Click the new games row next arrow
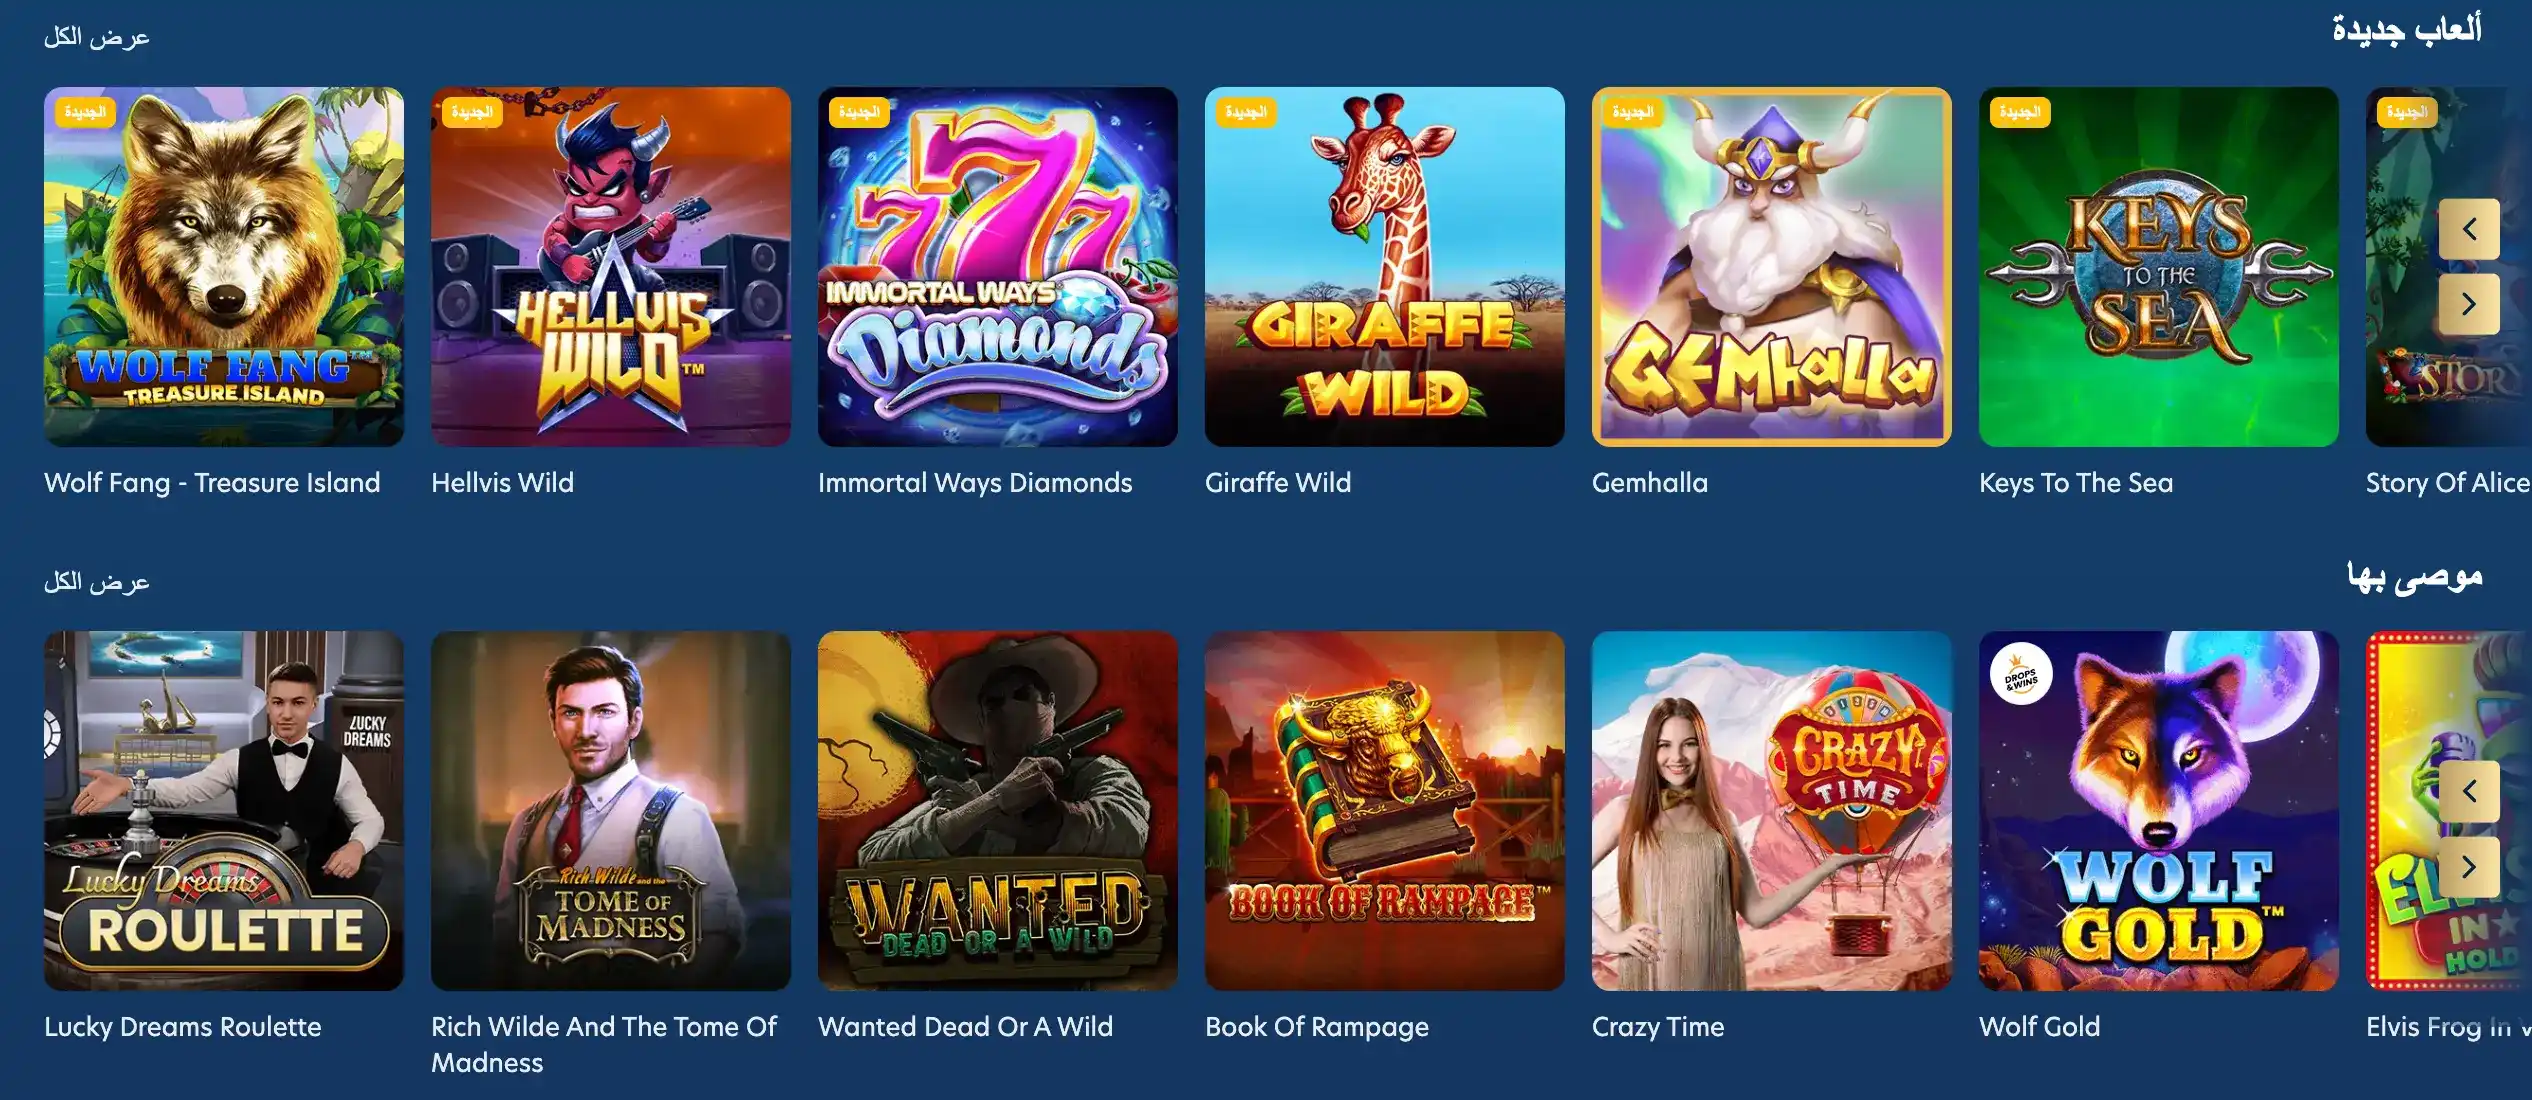 coord(2468,304)
